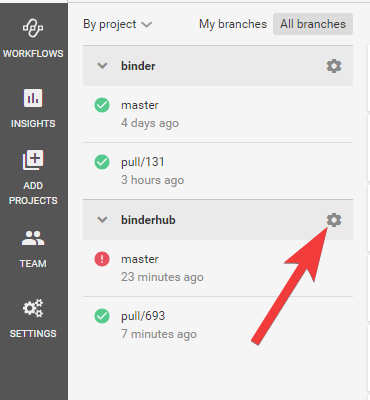
Task: Click green success icon for binder master
Action: pyautogui.click(x=102, y=105)
